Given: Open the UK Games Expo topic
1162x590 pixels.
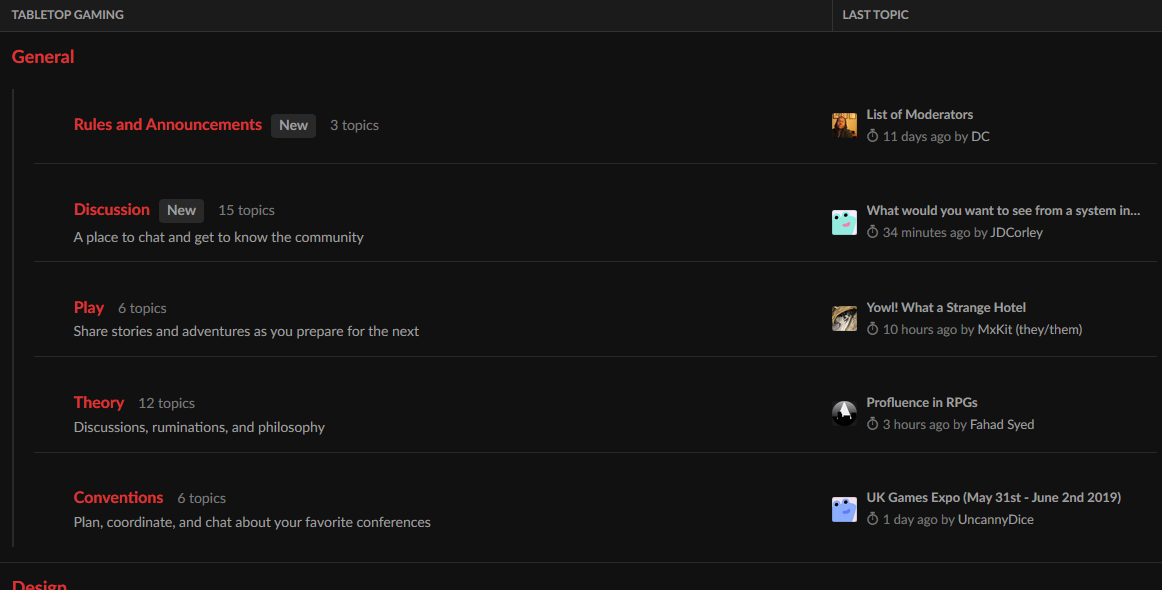Looking at the screenshot, I should coord(994,497).
